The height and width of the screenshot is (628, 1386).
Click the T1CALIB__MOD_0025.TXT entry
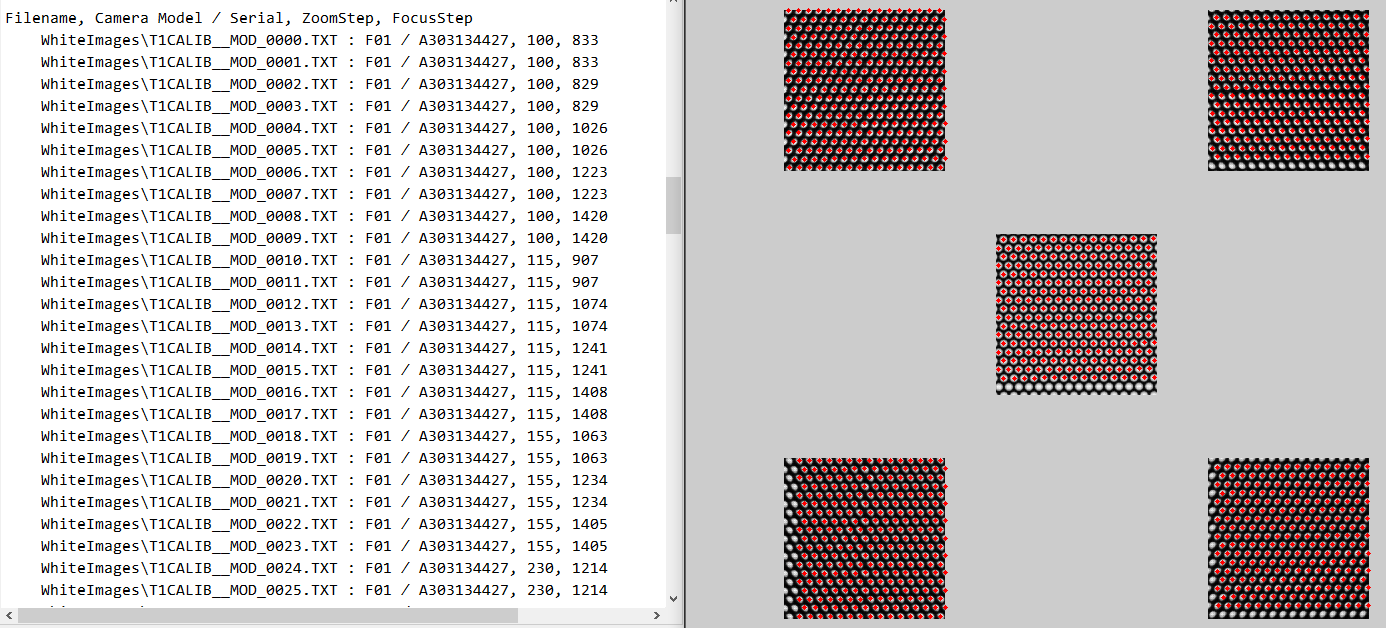(x=324, y=590)
